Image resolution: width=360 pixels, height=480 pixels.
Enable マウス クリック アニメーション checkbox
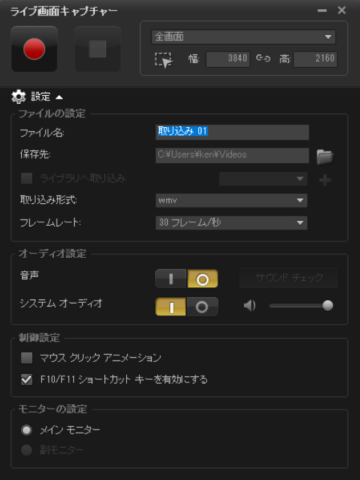coord(27,358)
